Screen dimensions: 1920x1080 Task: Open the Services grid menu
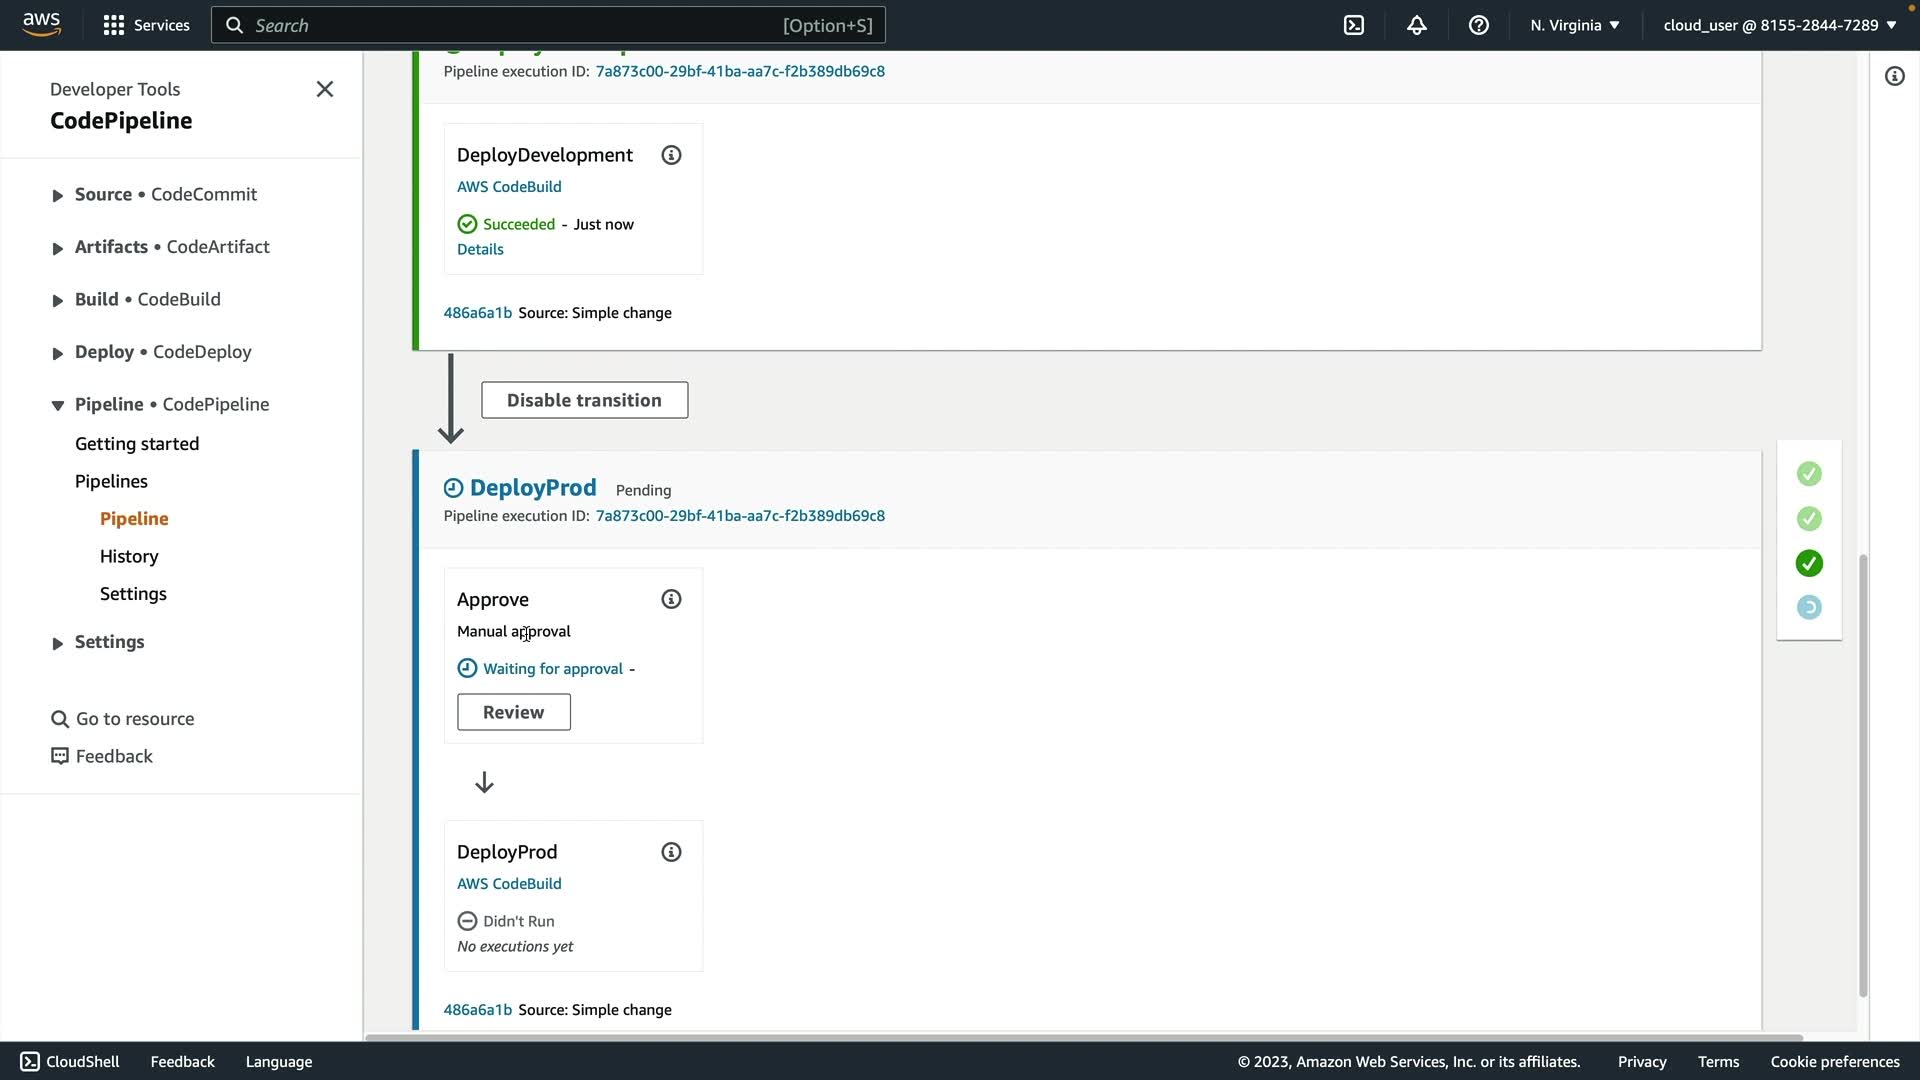tap(146, 25)
